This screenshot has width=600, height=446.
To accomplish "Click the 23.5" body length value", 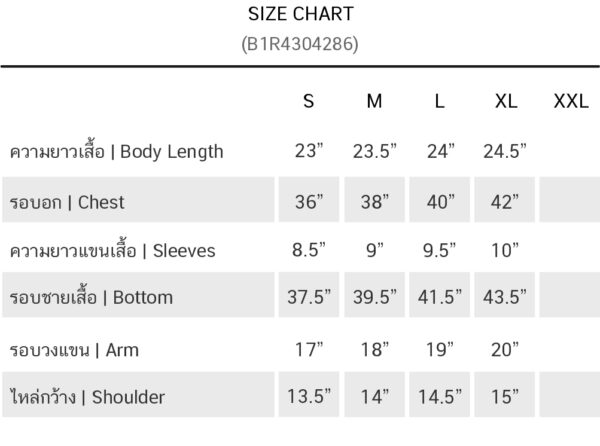I will 375,151.
